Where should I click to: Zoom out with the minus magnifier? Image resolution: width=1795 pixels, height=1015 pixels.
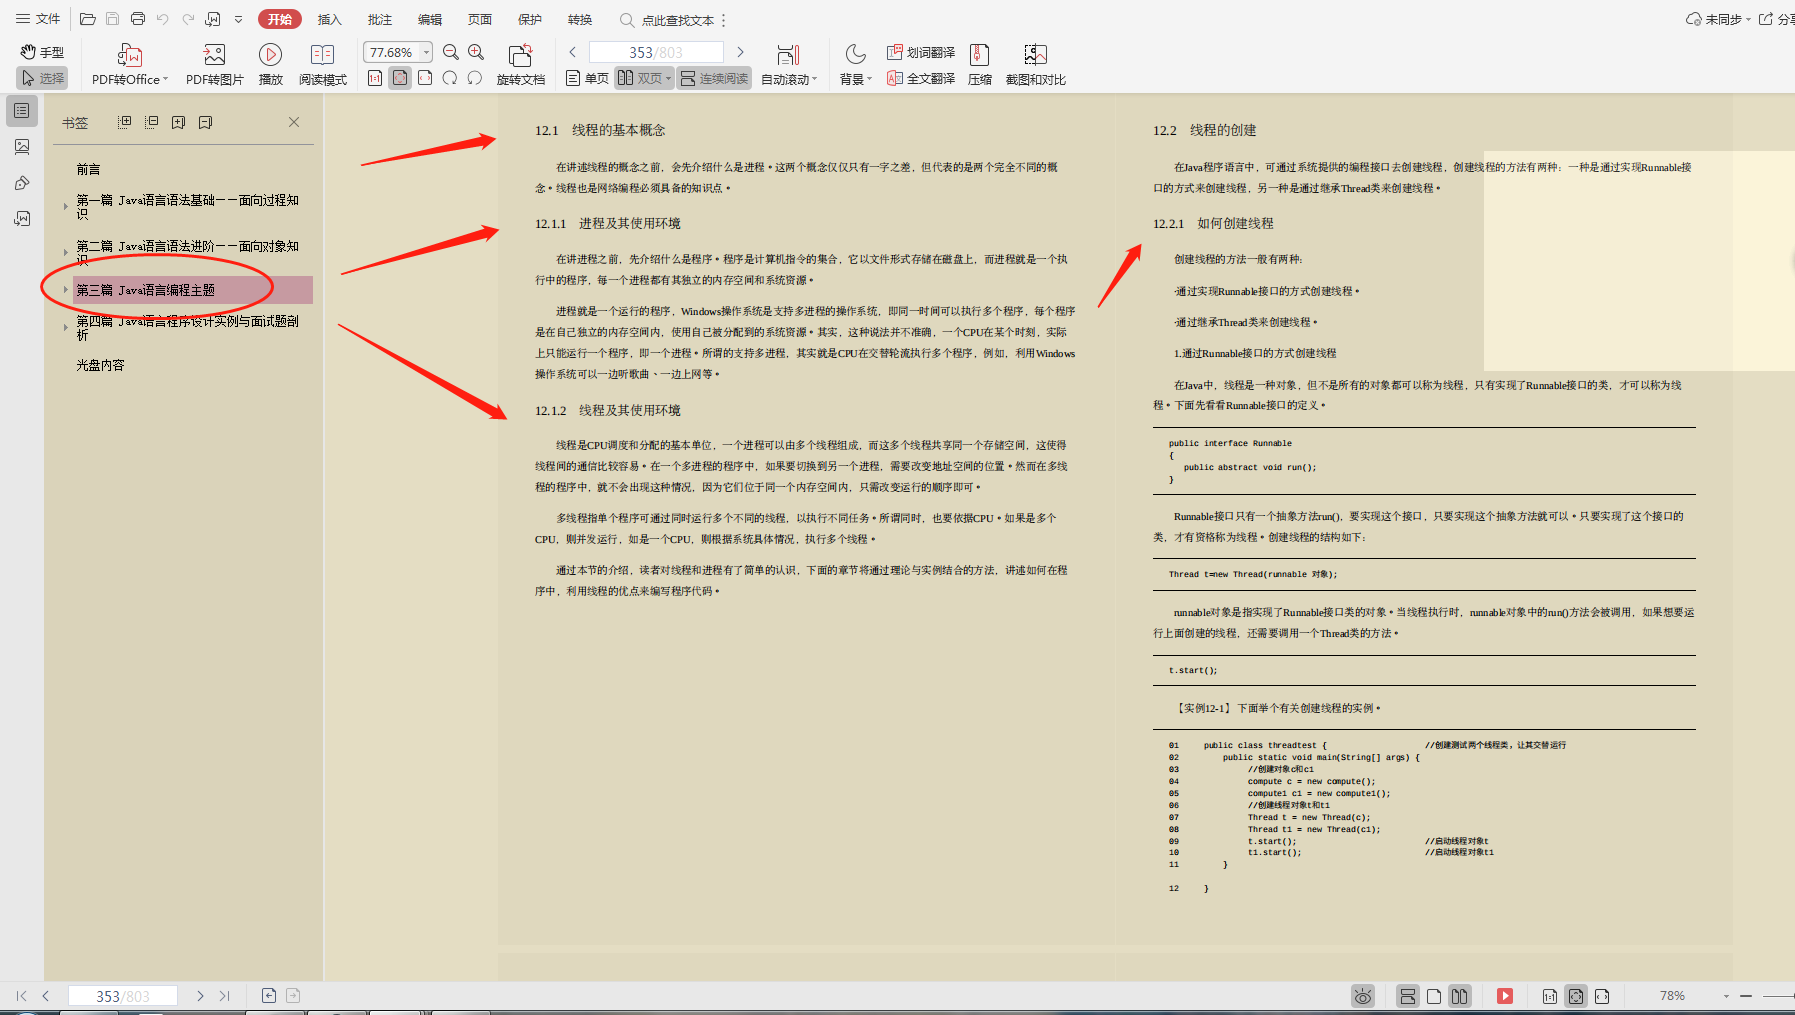(x=451, y=52)
